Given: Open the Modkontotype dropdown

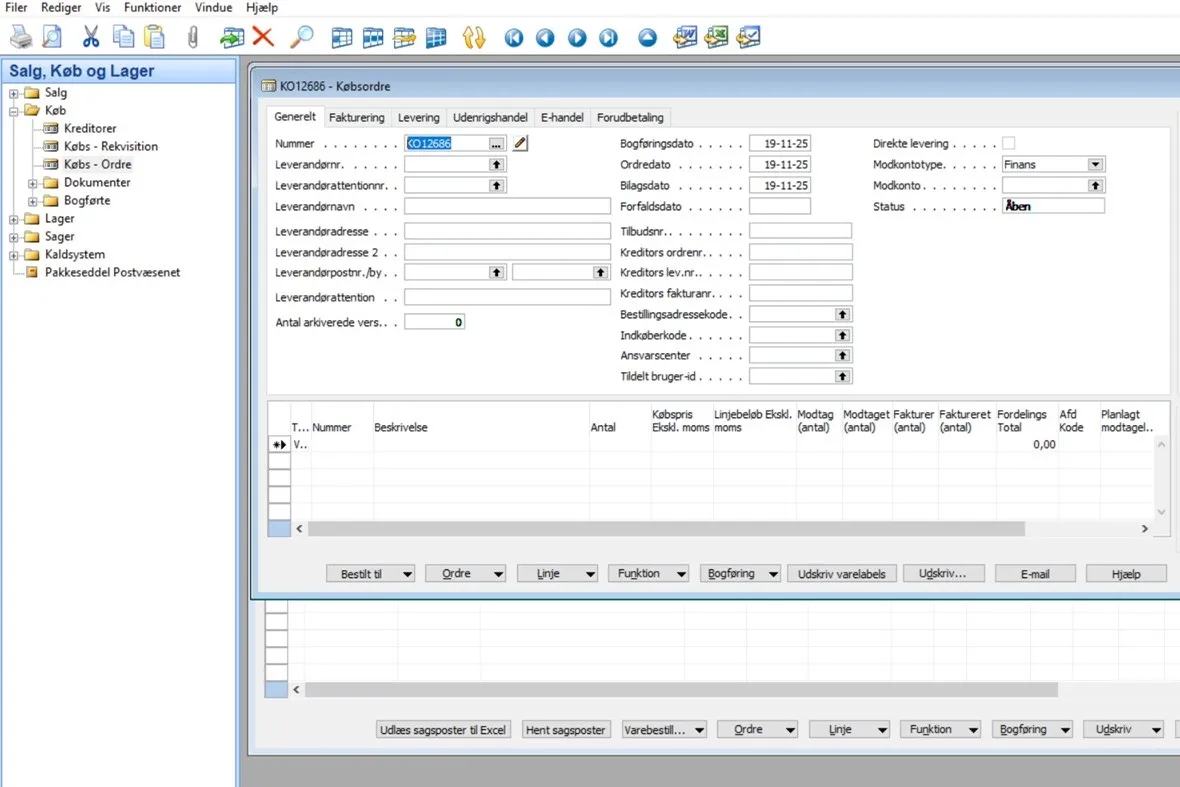Looking at the screenshot, I should [1095, 165].
